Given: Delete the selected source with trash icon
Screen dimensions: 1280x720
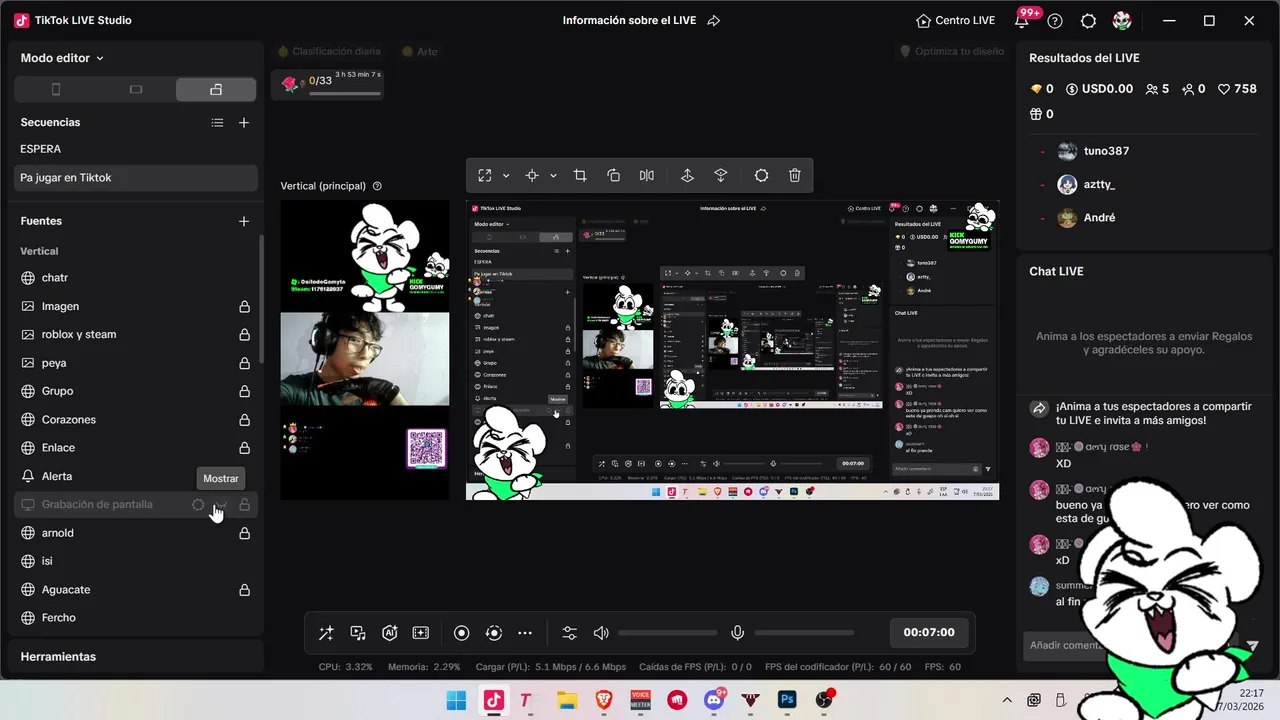Looking at the screenshot, I should click(x=795, y=175).
